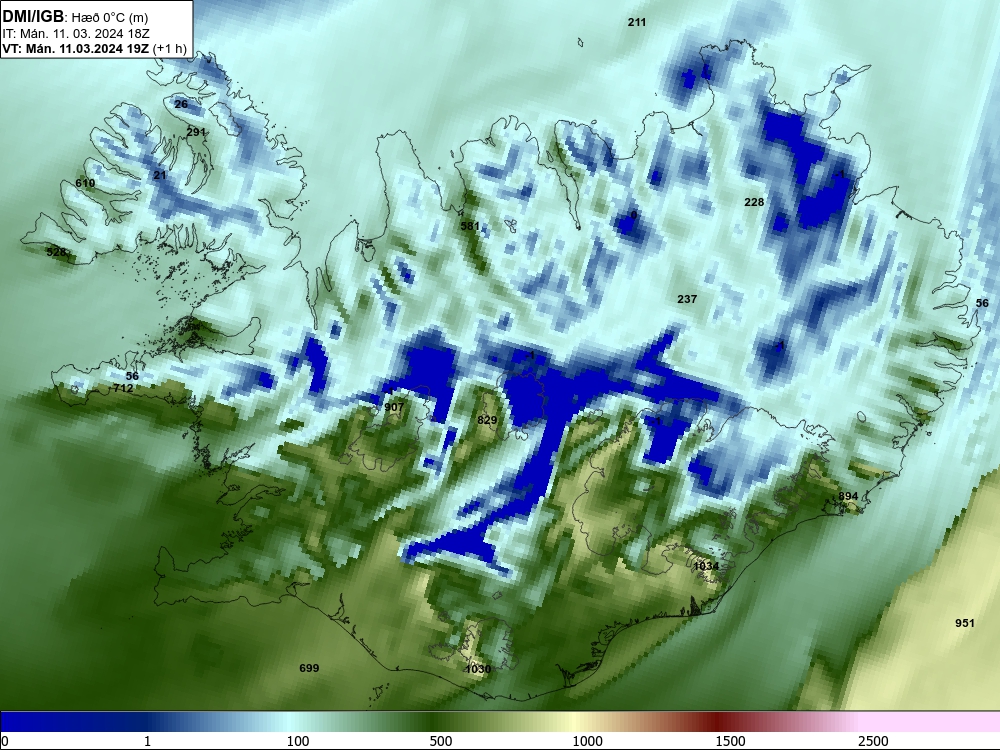Image resolution: width=1000 pixels, height=750 pixels.
Task: Click the 1030 map value
Action: (x=478, y=669)
